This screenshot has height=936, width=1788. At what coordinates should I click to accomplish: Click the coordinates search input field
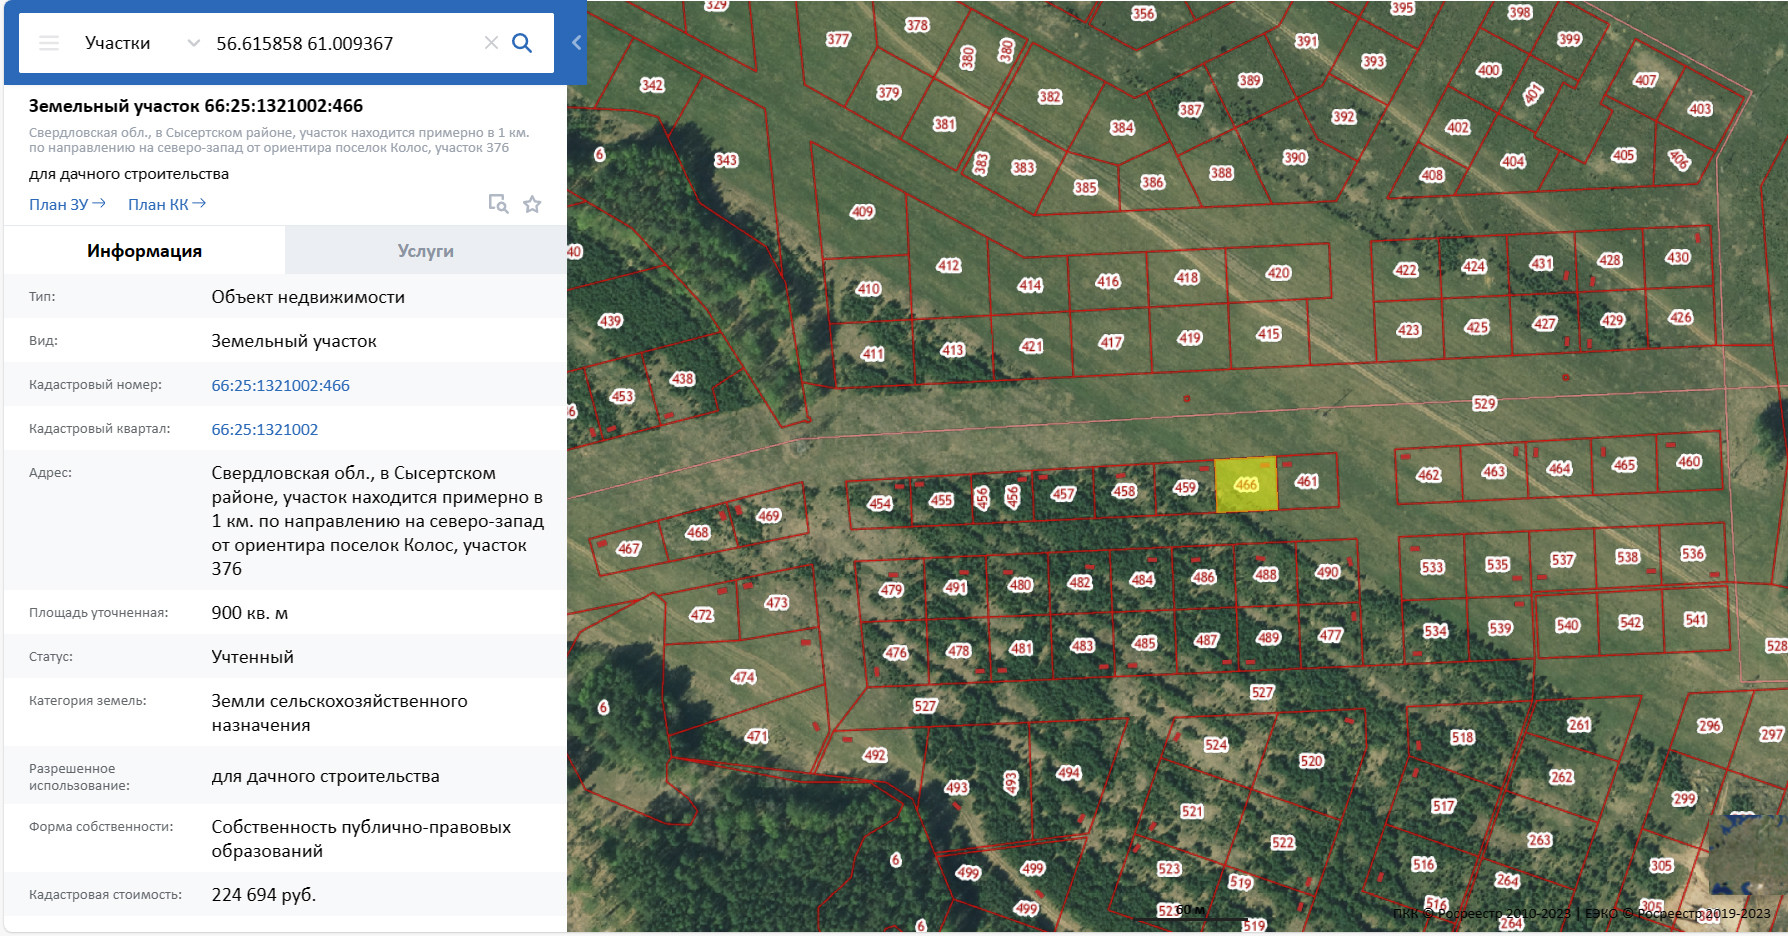pos(340,43)
